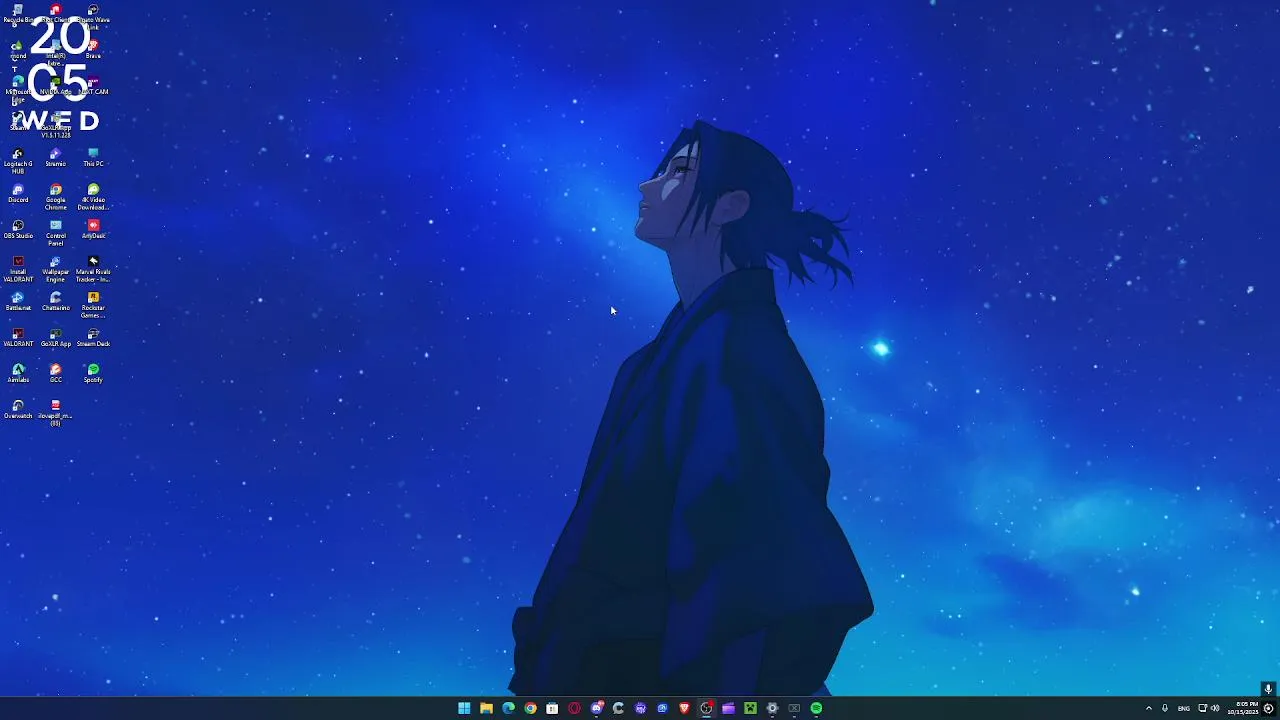
Task: Select the Battle.net desktop shortcut
Action: coord(18,302)
